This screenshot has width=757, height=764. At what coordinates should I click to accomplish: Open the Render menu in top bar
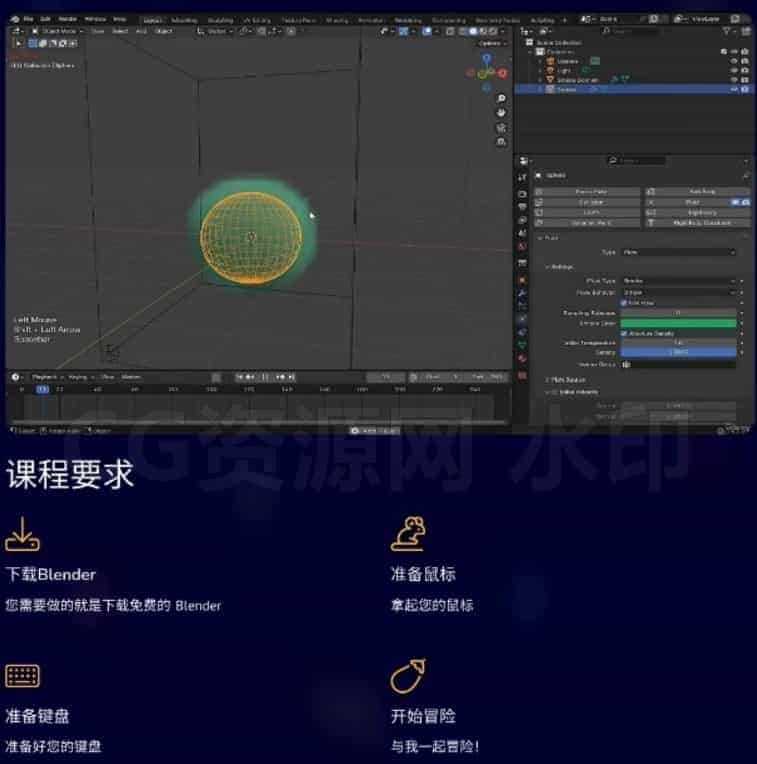tap(68, 19)
